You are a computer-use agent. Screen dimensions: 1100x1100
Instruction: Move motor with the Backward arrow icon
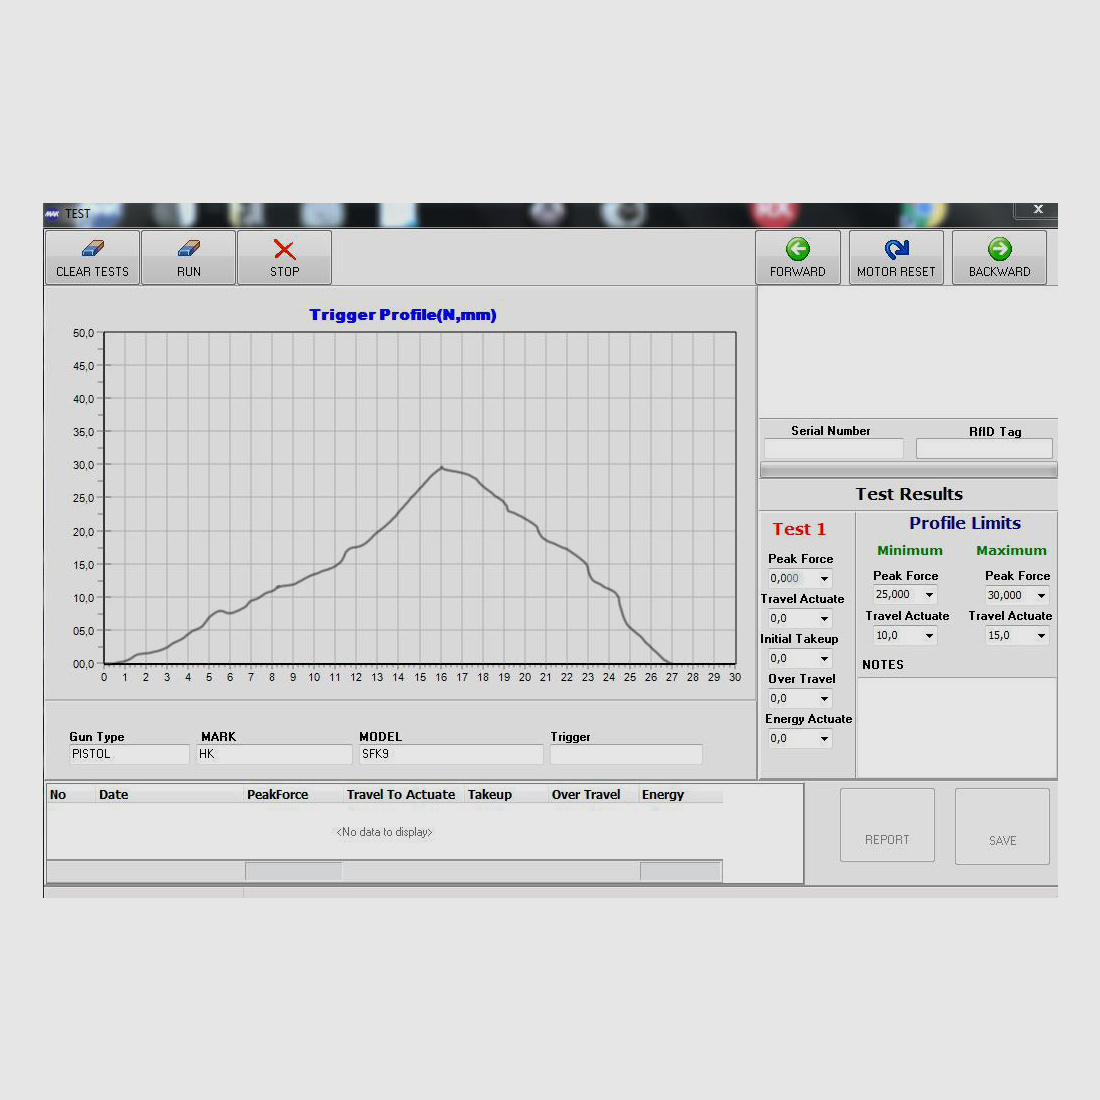tap(999, 249)
